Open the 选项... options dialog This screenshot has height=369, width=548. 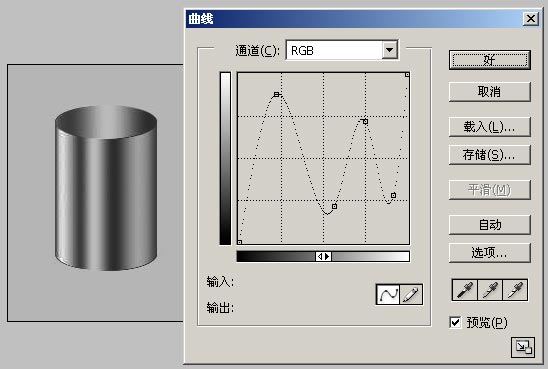pyautogui.click(x=490, y=253)
